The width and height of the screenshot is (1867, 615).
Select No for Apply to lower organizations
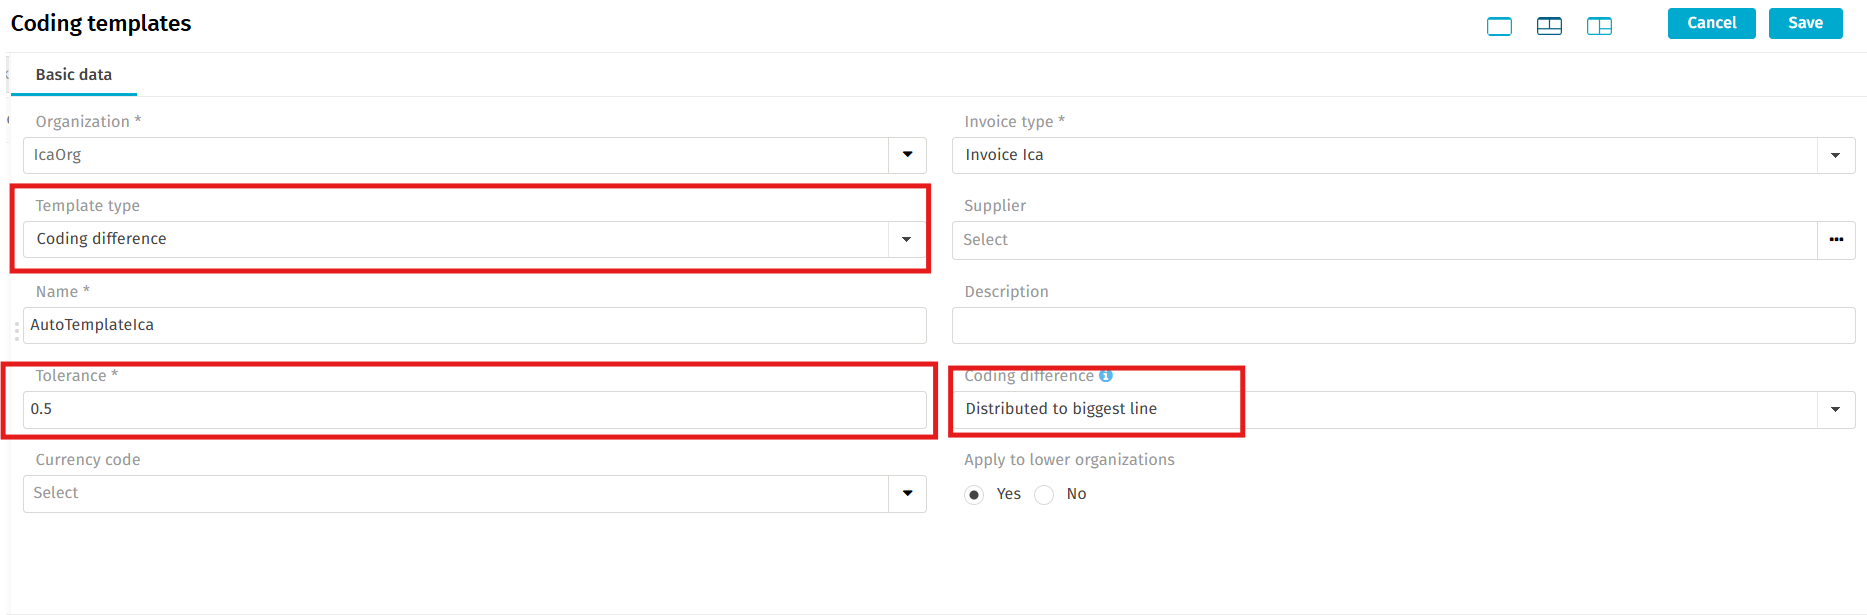pos(1044,495)
